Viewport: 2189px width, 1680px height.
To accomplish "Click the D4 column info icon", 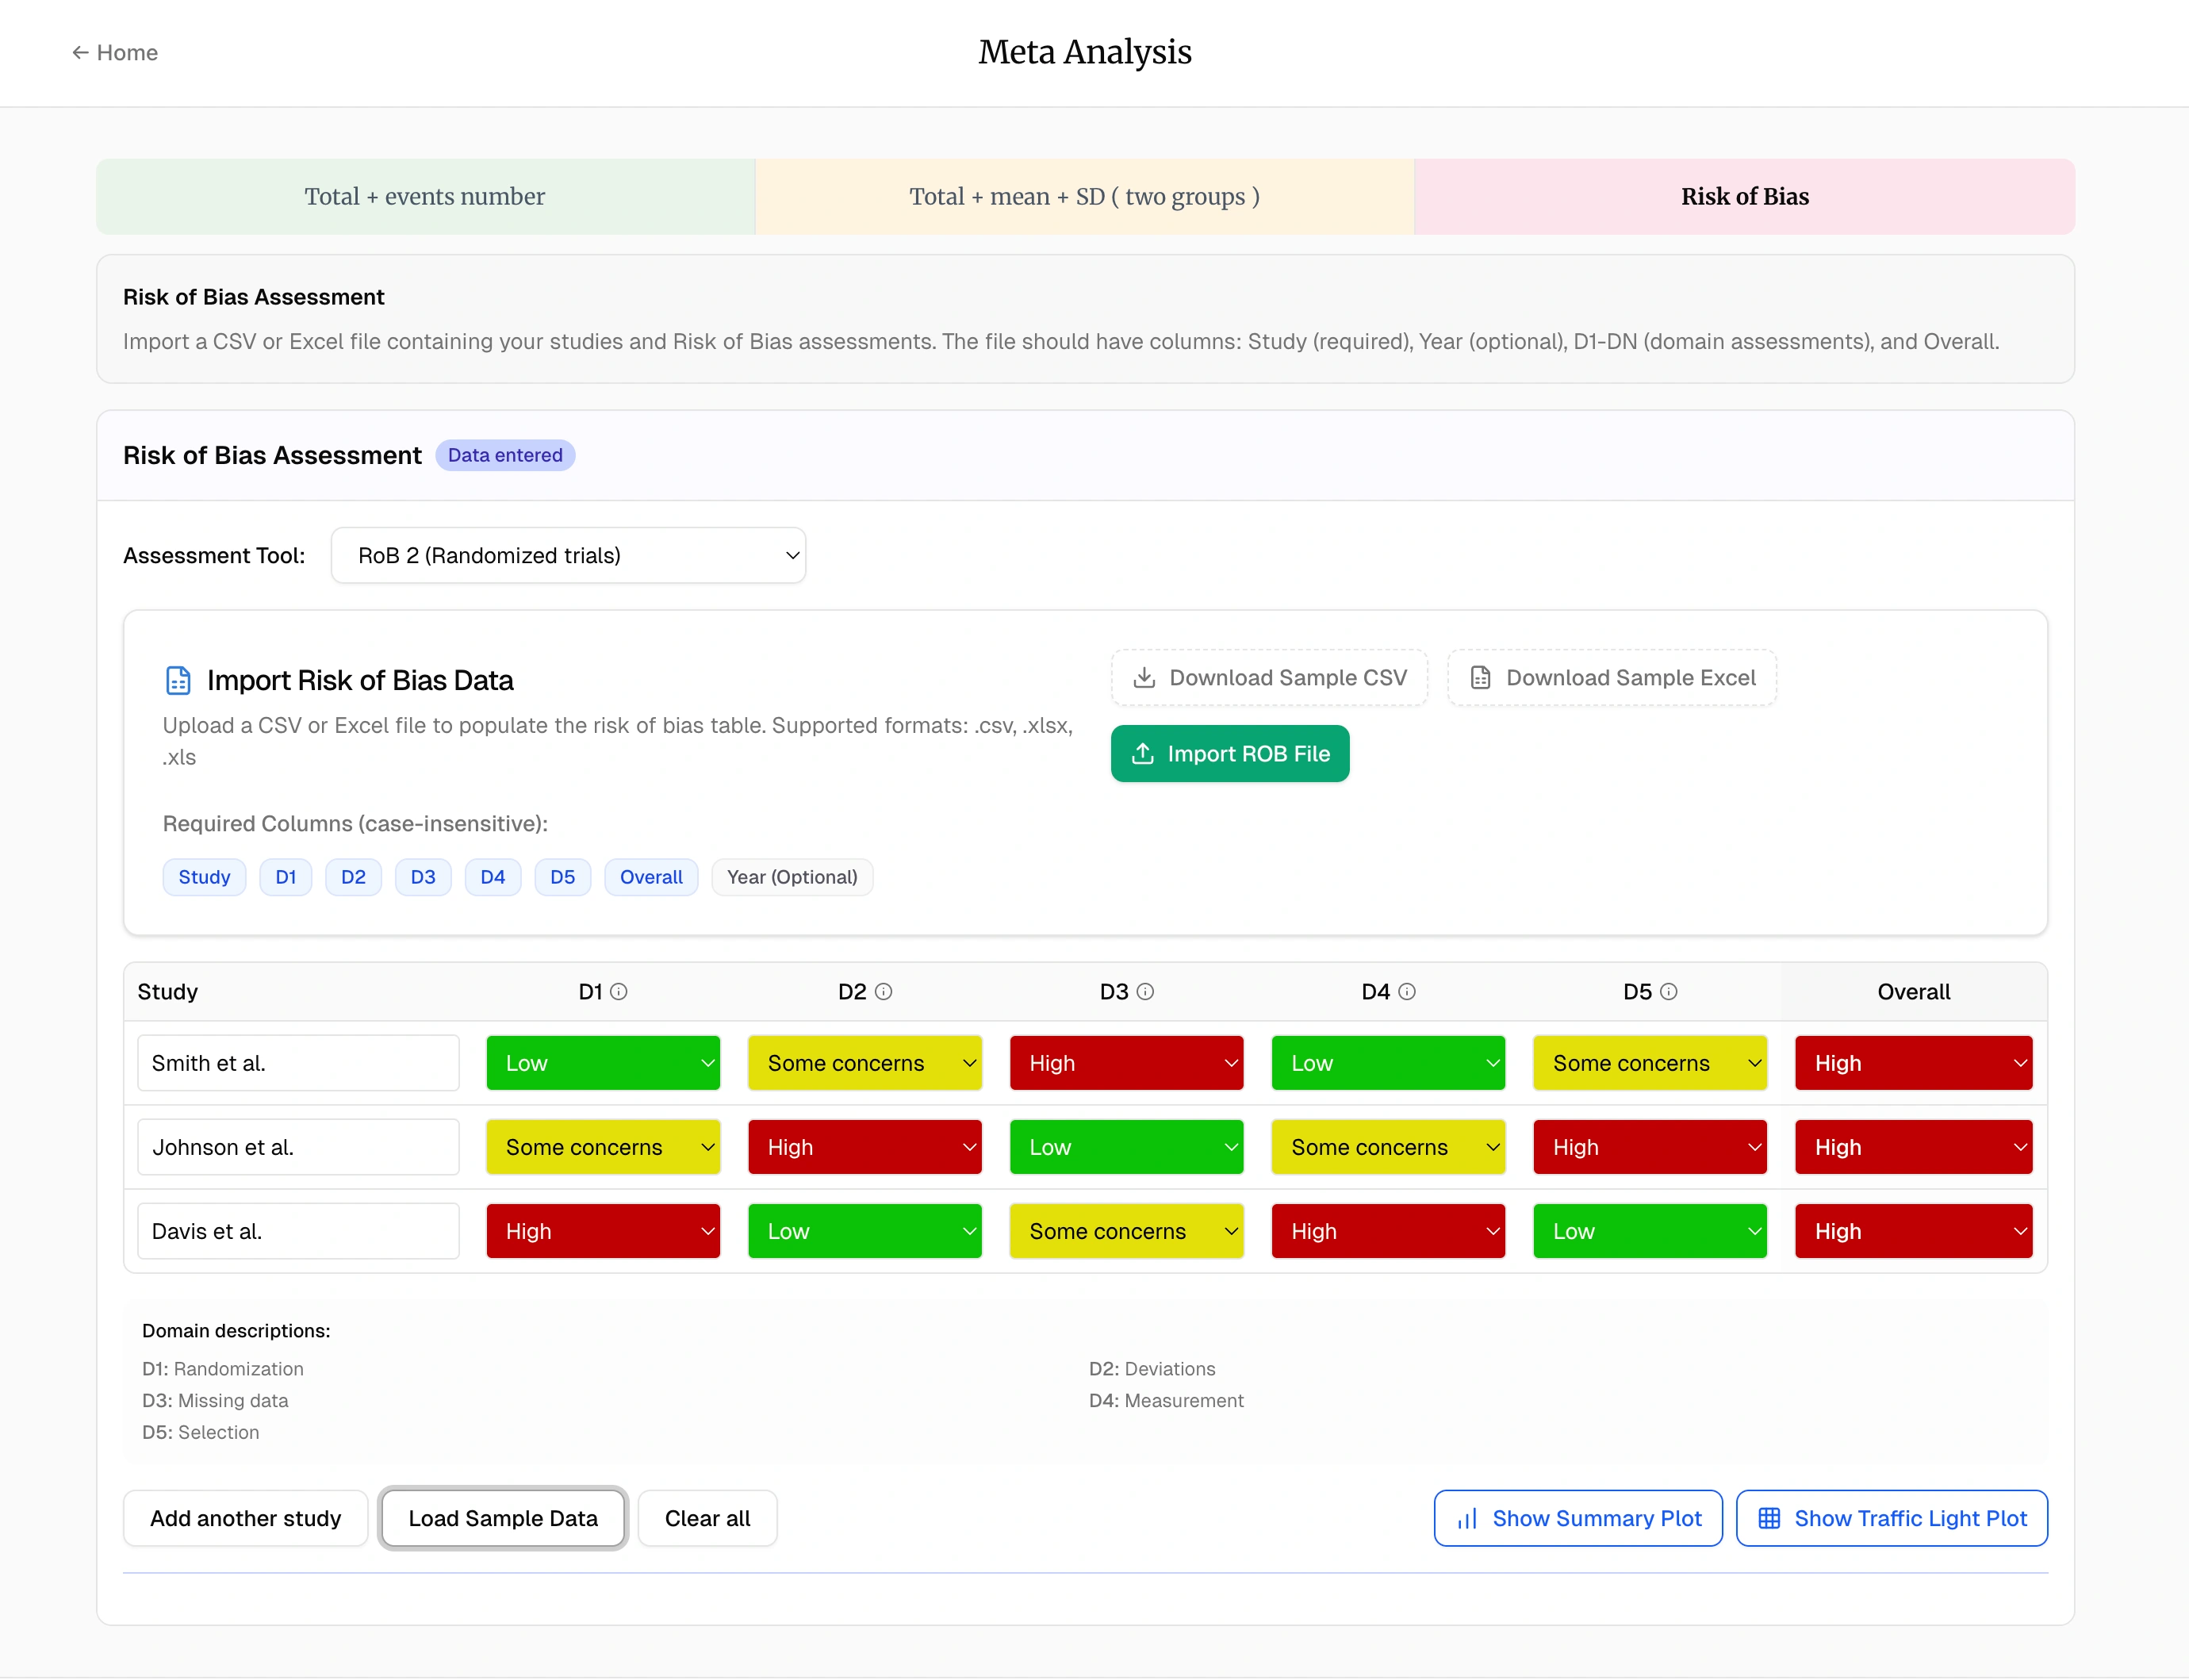I will click(1407, 992).
